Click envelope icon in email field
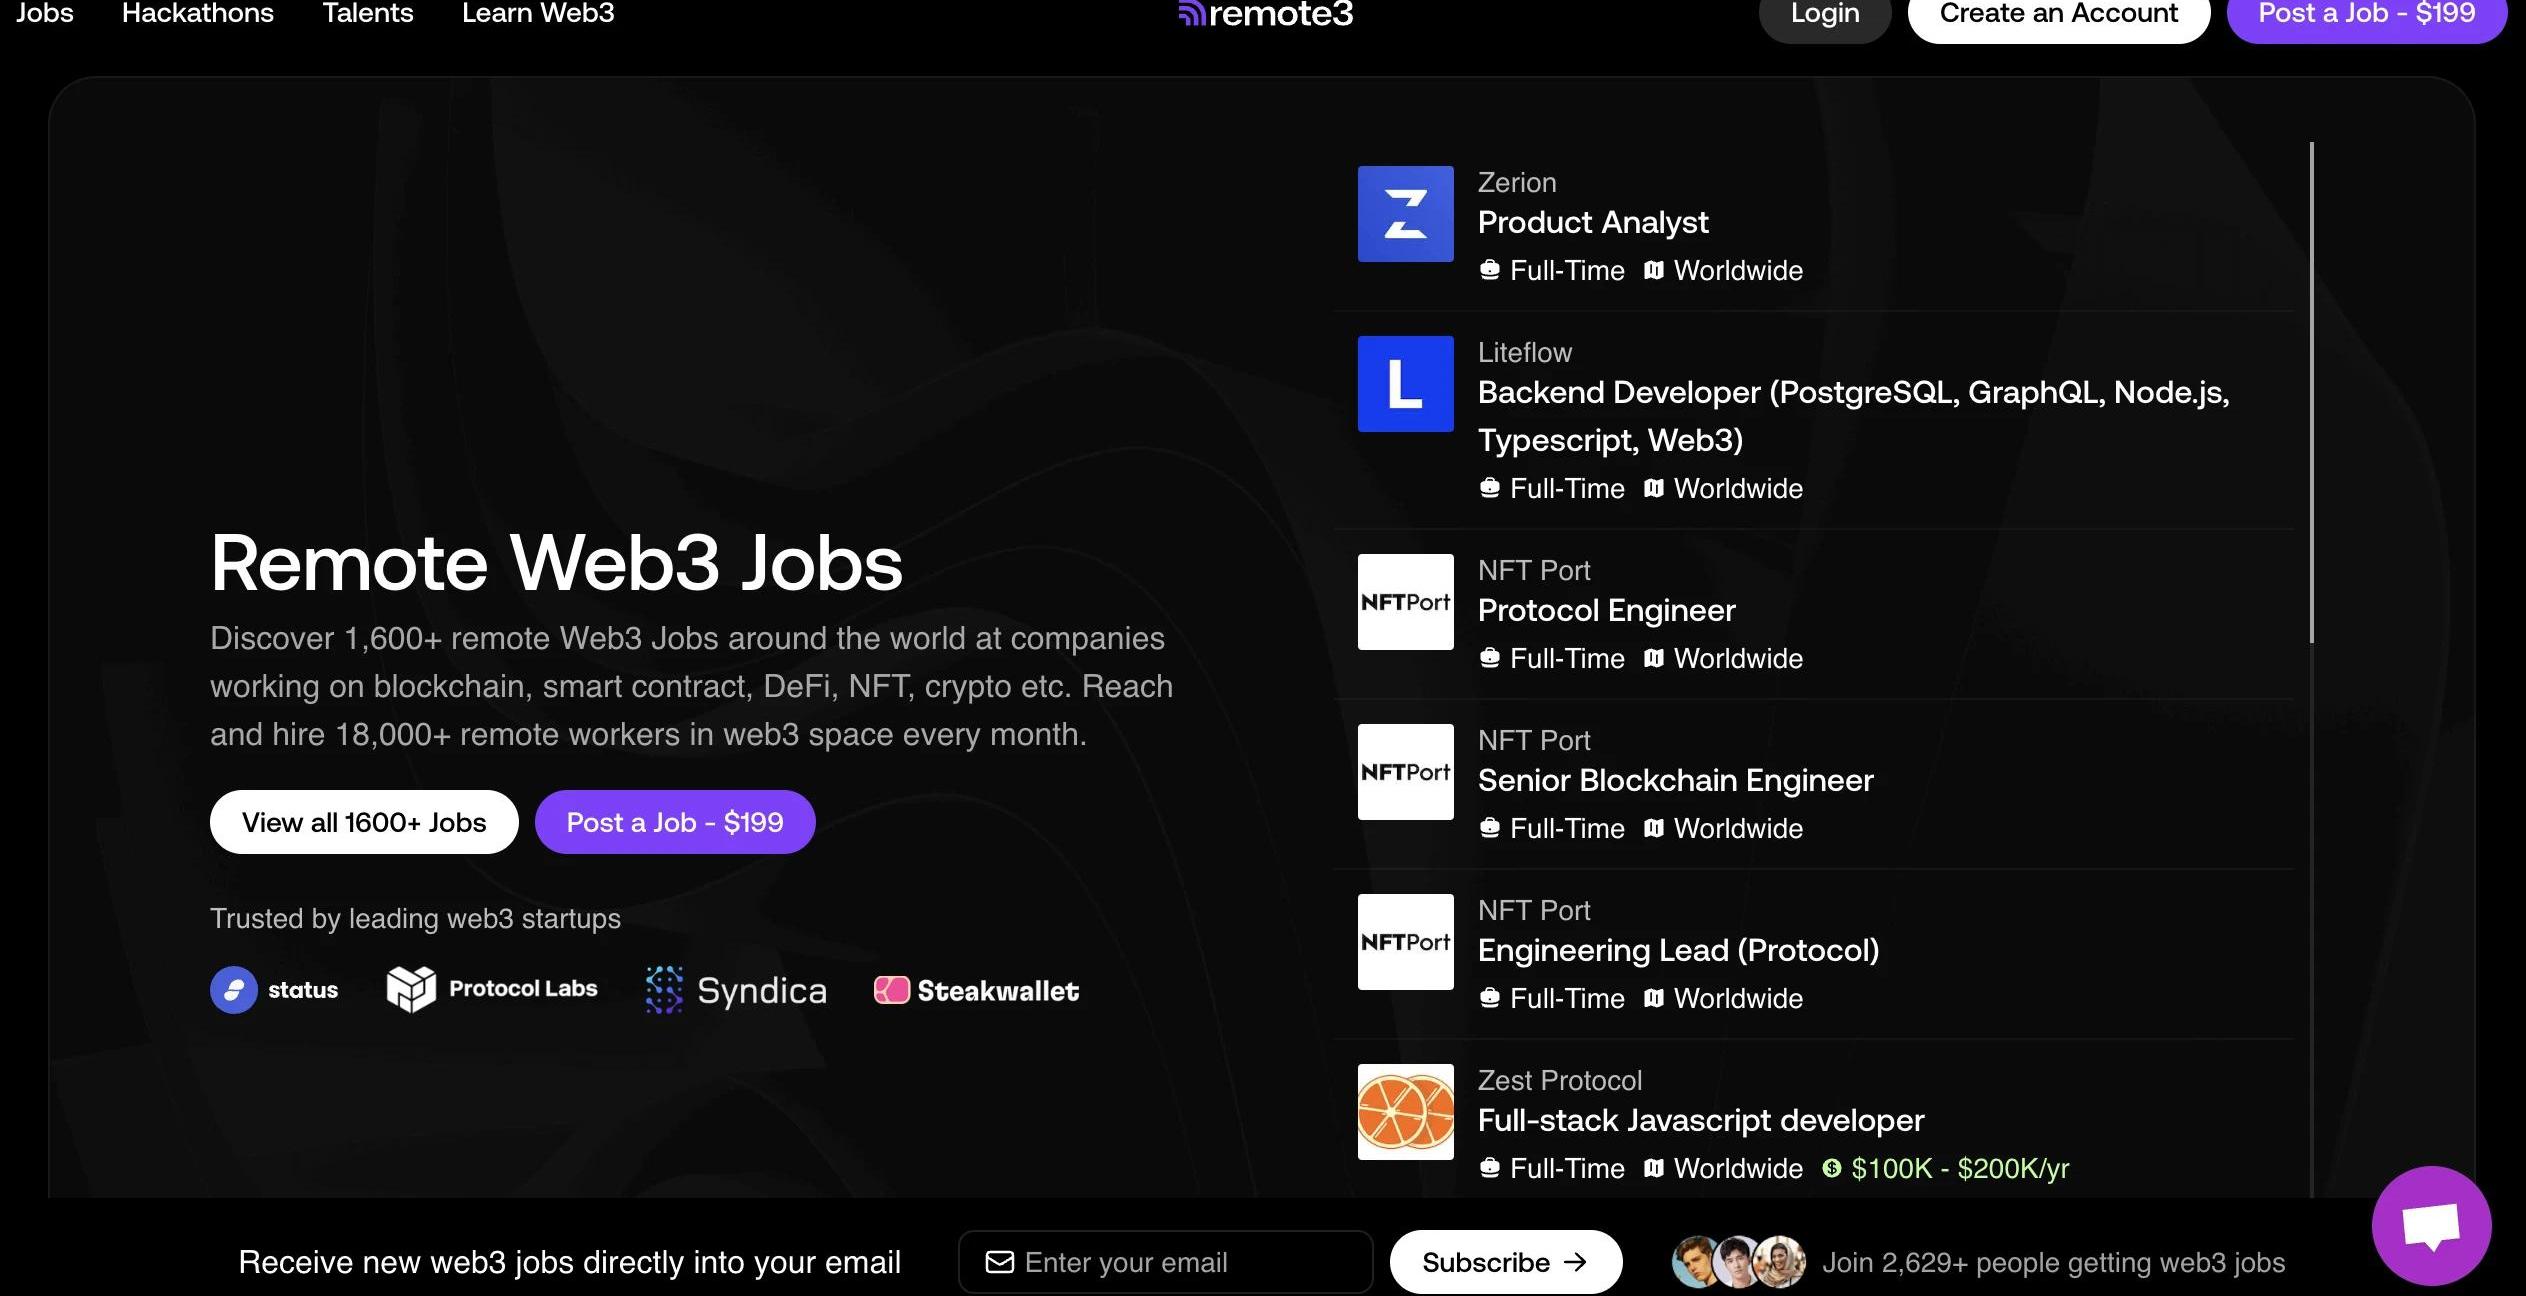Viewport: 2526px width, 1296px height. click(x=999, y=1262)
